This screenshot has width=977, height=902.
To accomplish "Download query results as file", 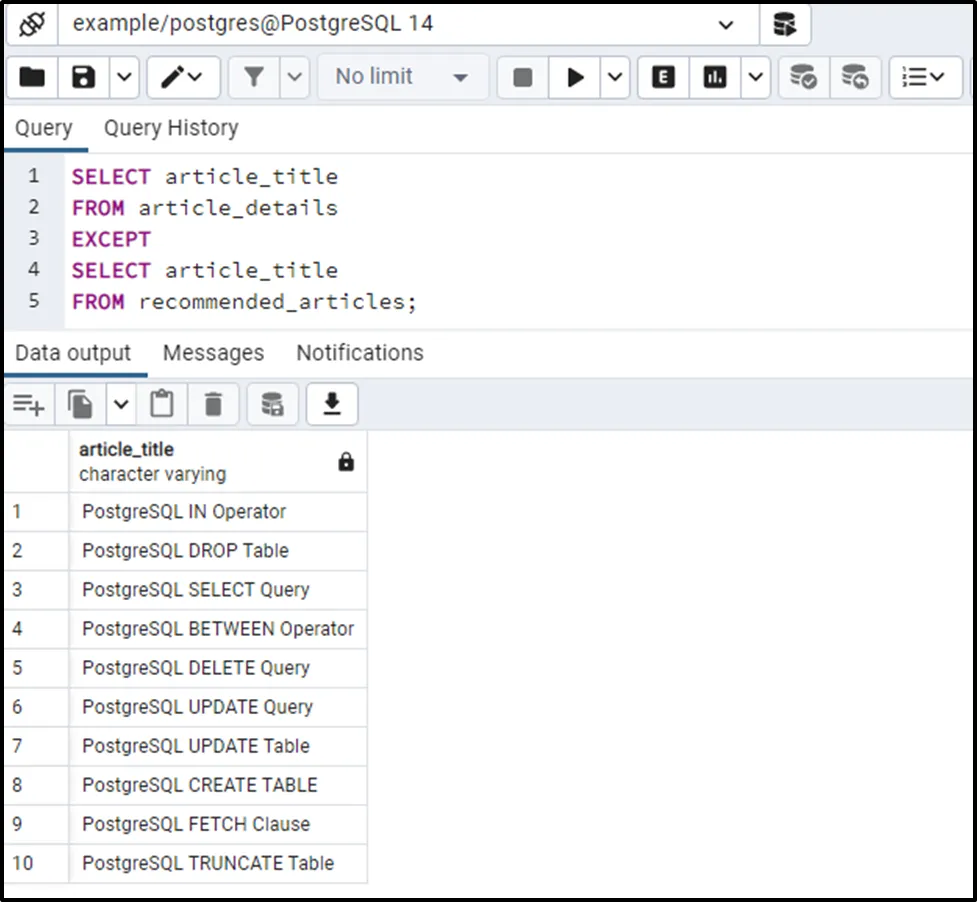I will click(x=332, y=404).
